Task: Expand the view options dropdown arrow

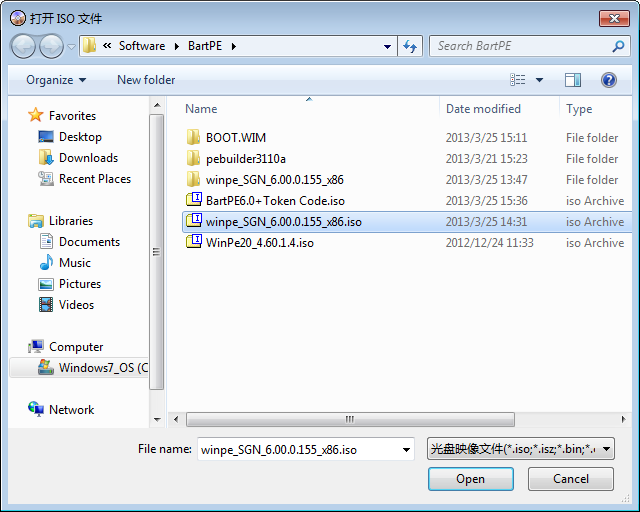Action: click(540, 80)
